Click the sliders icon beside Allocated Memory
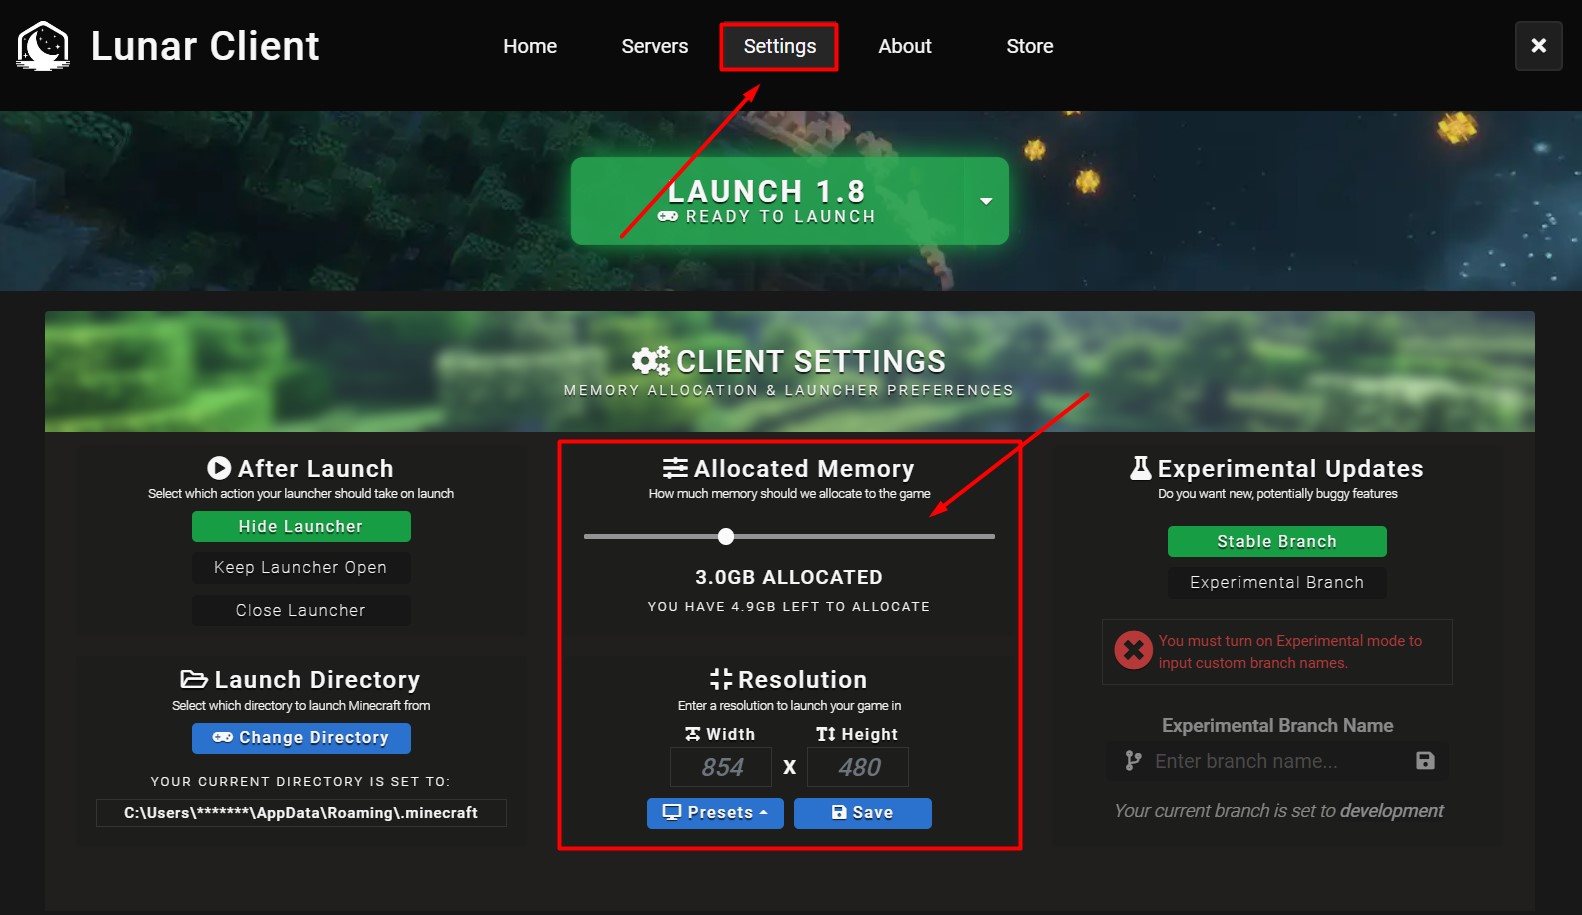Screen dimensions: 1582x915 [x=675, y=468]
